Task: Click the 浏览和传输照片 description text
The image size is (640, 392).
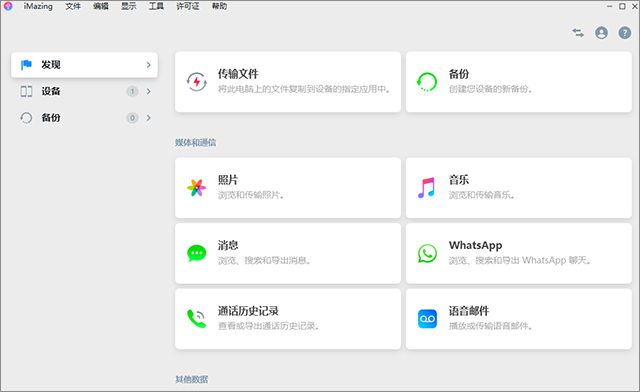Action: (x=251, y=195)
